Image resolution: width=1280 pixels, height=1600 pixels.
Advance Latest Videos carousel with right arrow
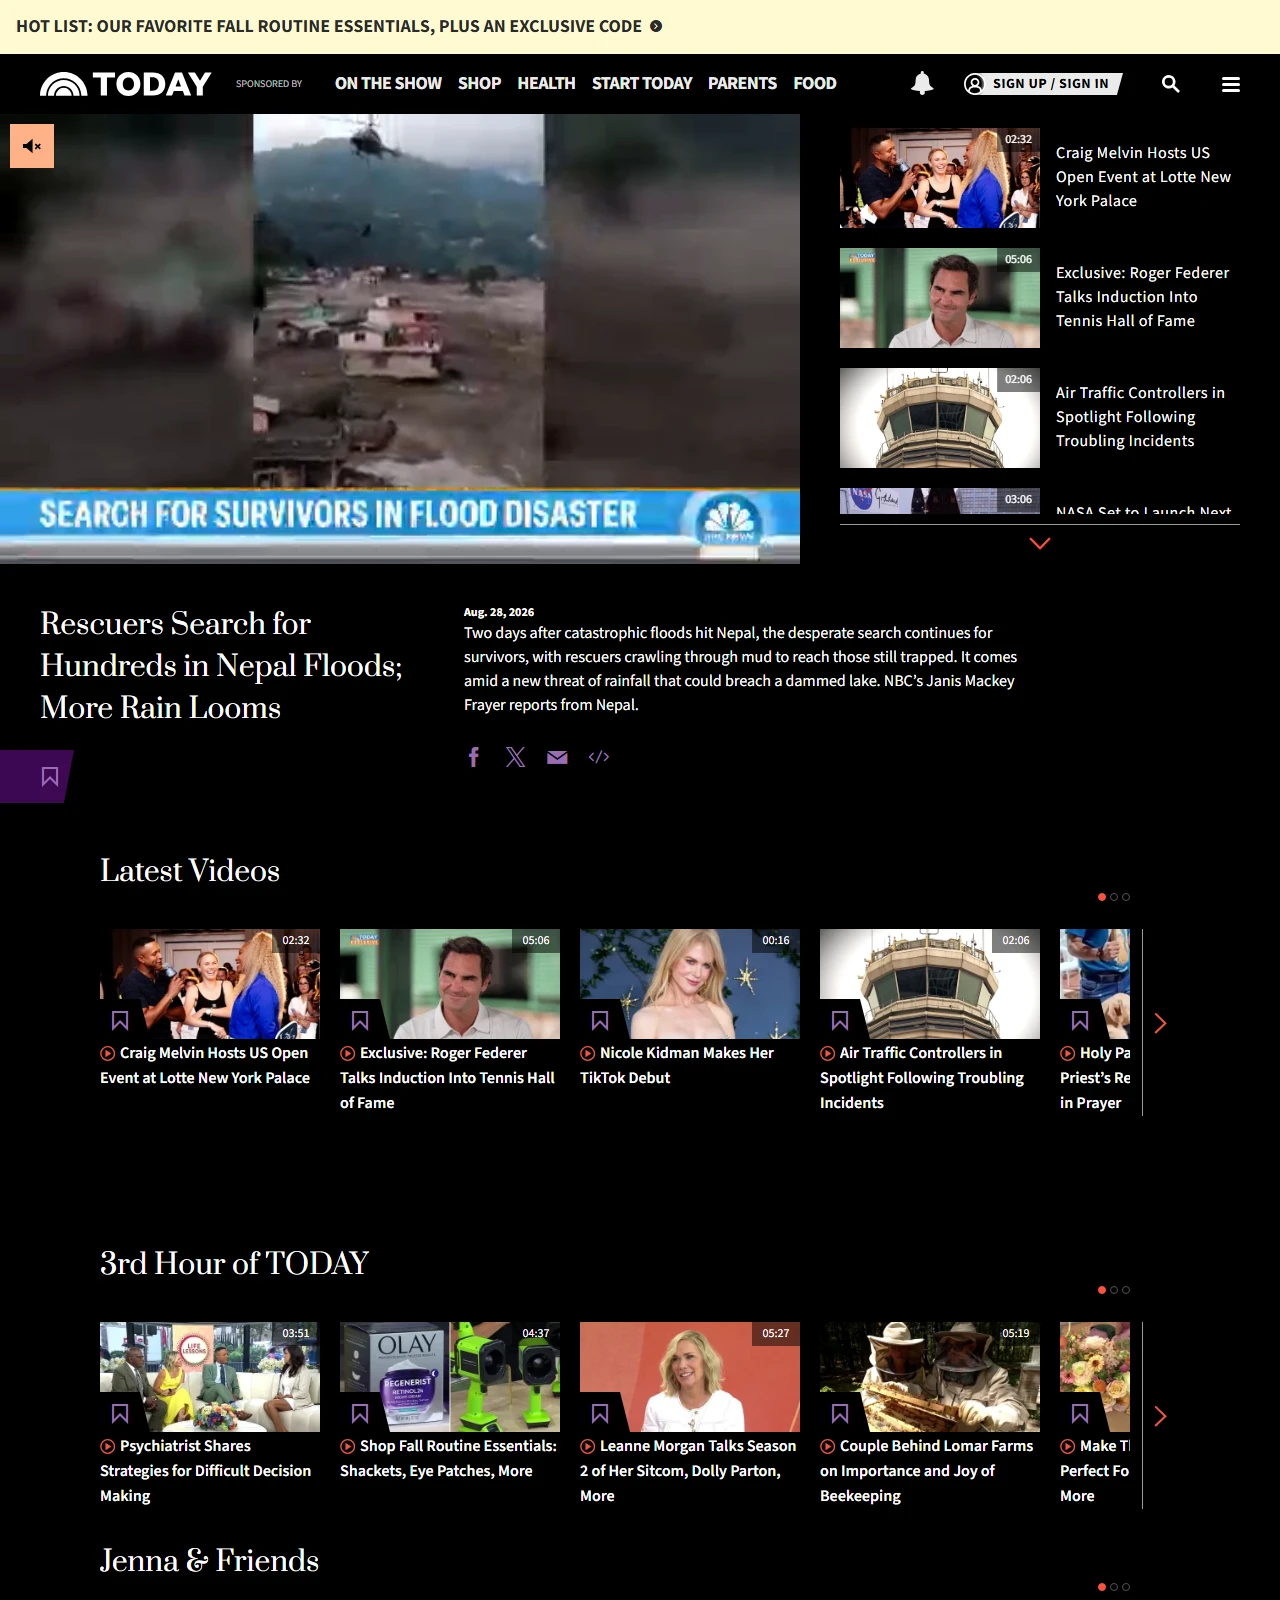[x=1160, y=1023]
